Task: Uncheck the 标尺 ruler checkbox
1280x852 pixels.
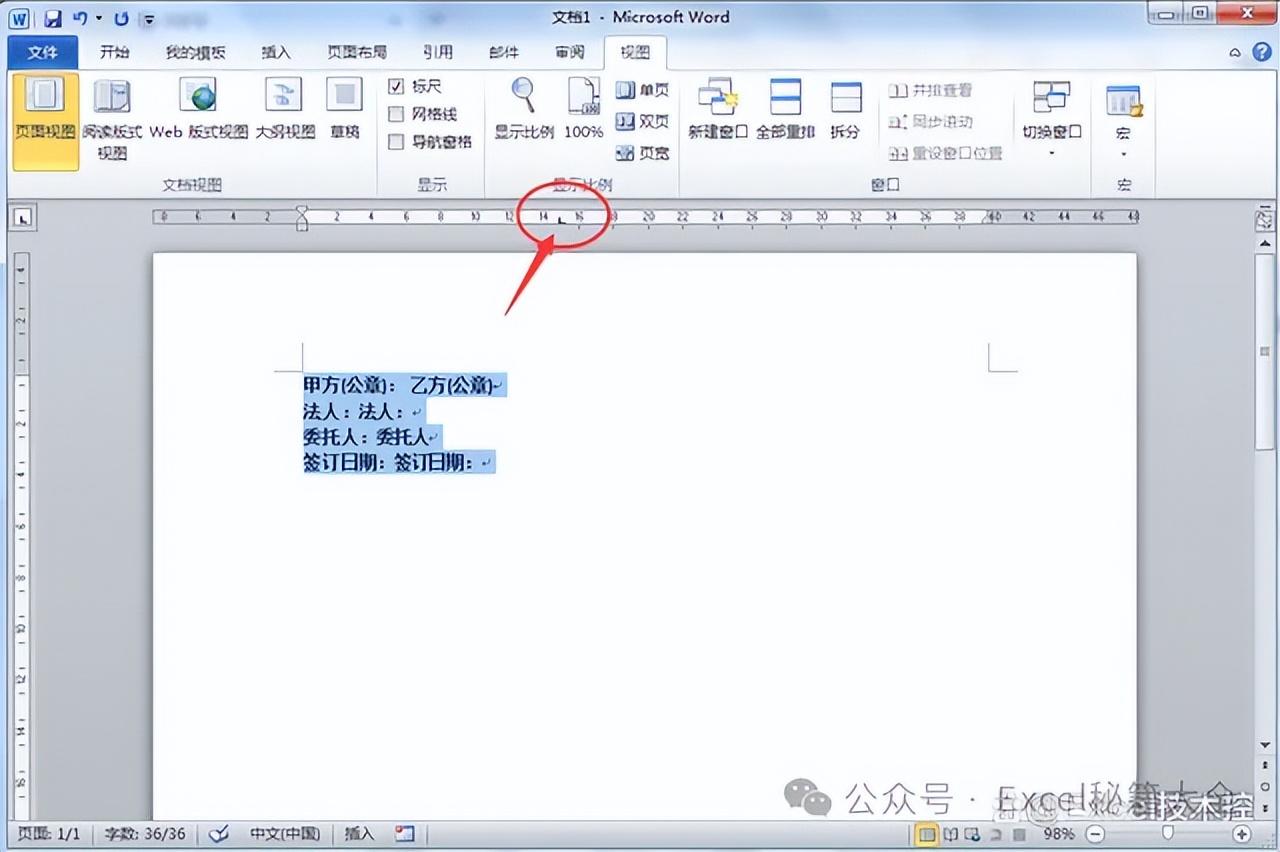Action: tap(396, 87)
